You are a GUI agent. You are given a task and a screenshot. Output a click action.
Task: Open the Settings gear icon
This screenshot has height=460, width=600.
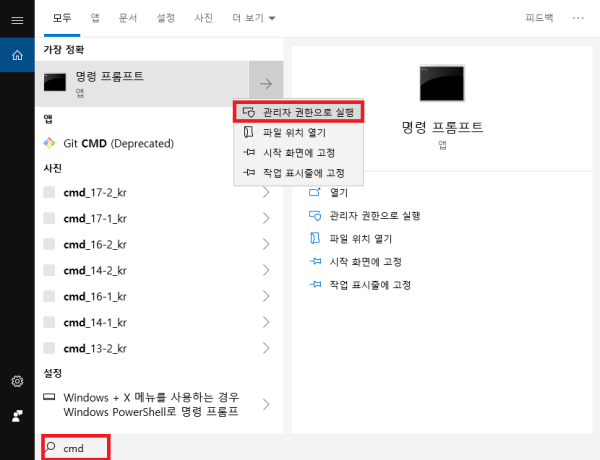pyautogui.click(x=17, y=381)
